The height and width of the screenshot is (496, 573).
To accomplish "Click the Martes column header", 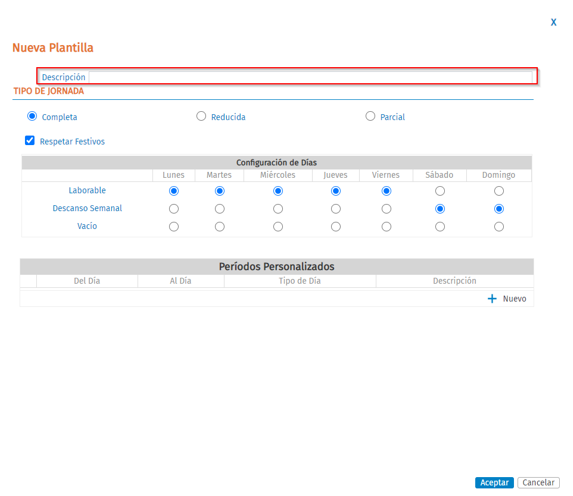I will coord(219,175).
